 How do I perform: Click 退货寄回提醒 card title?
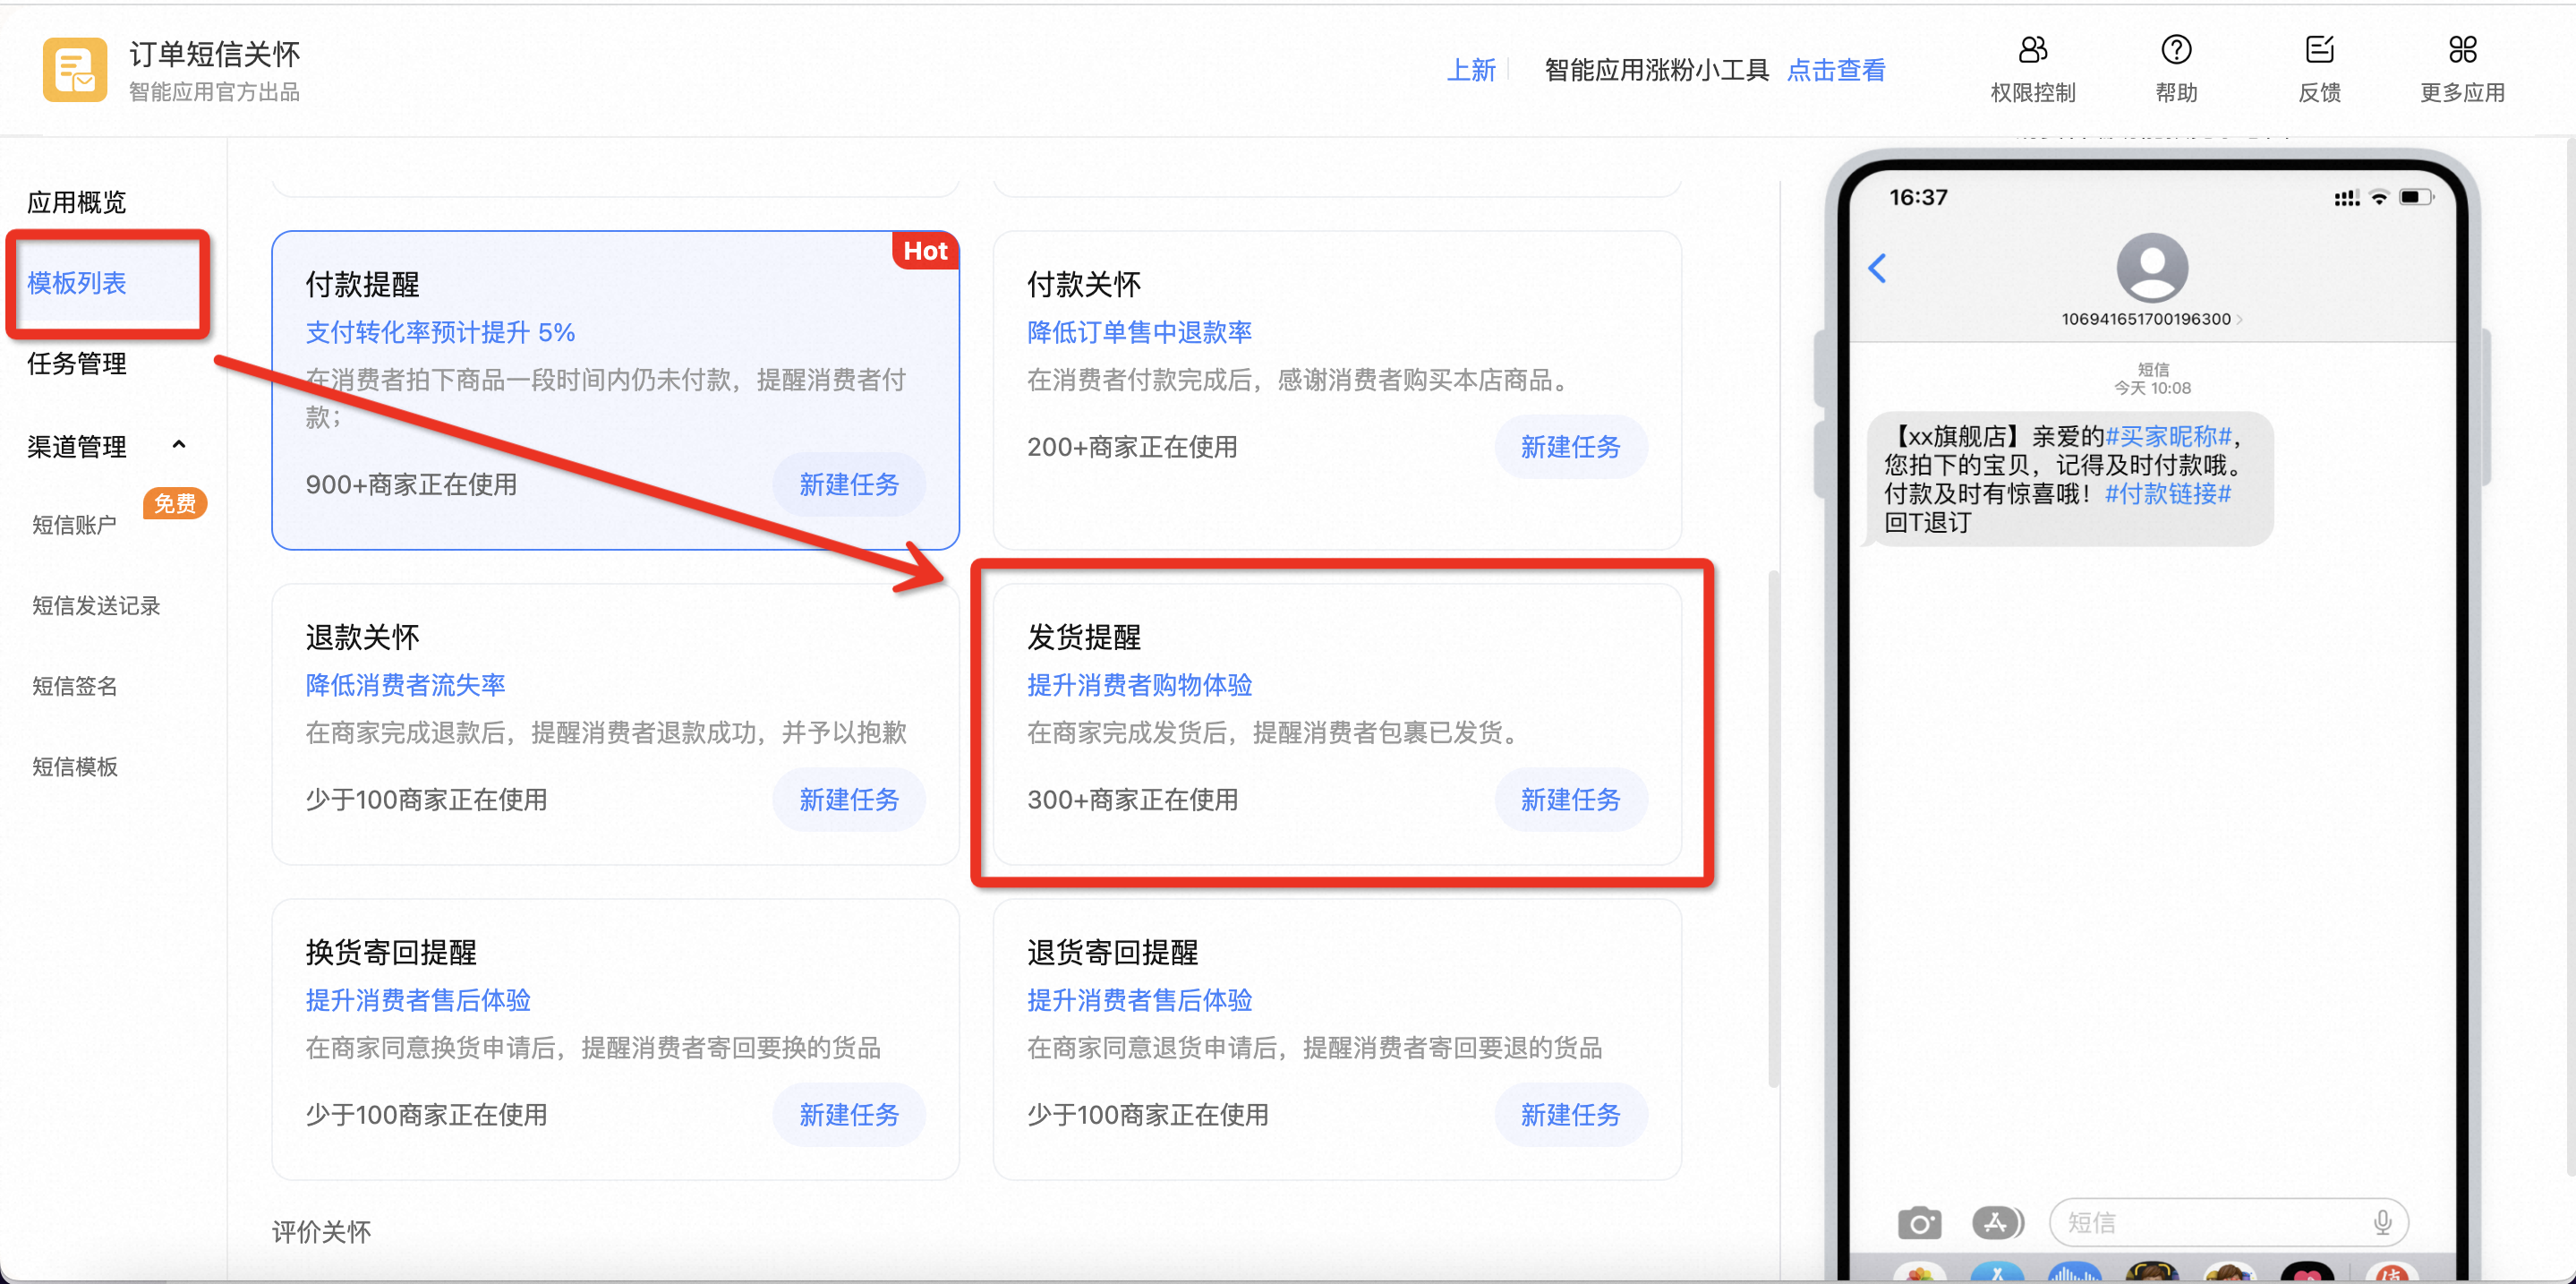pos(1112,953)
